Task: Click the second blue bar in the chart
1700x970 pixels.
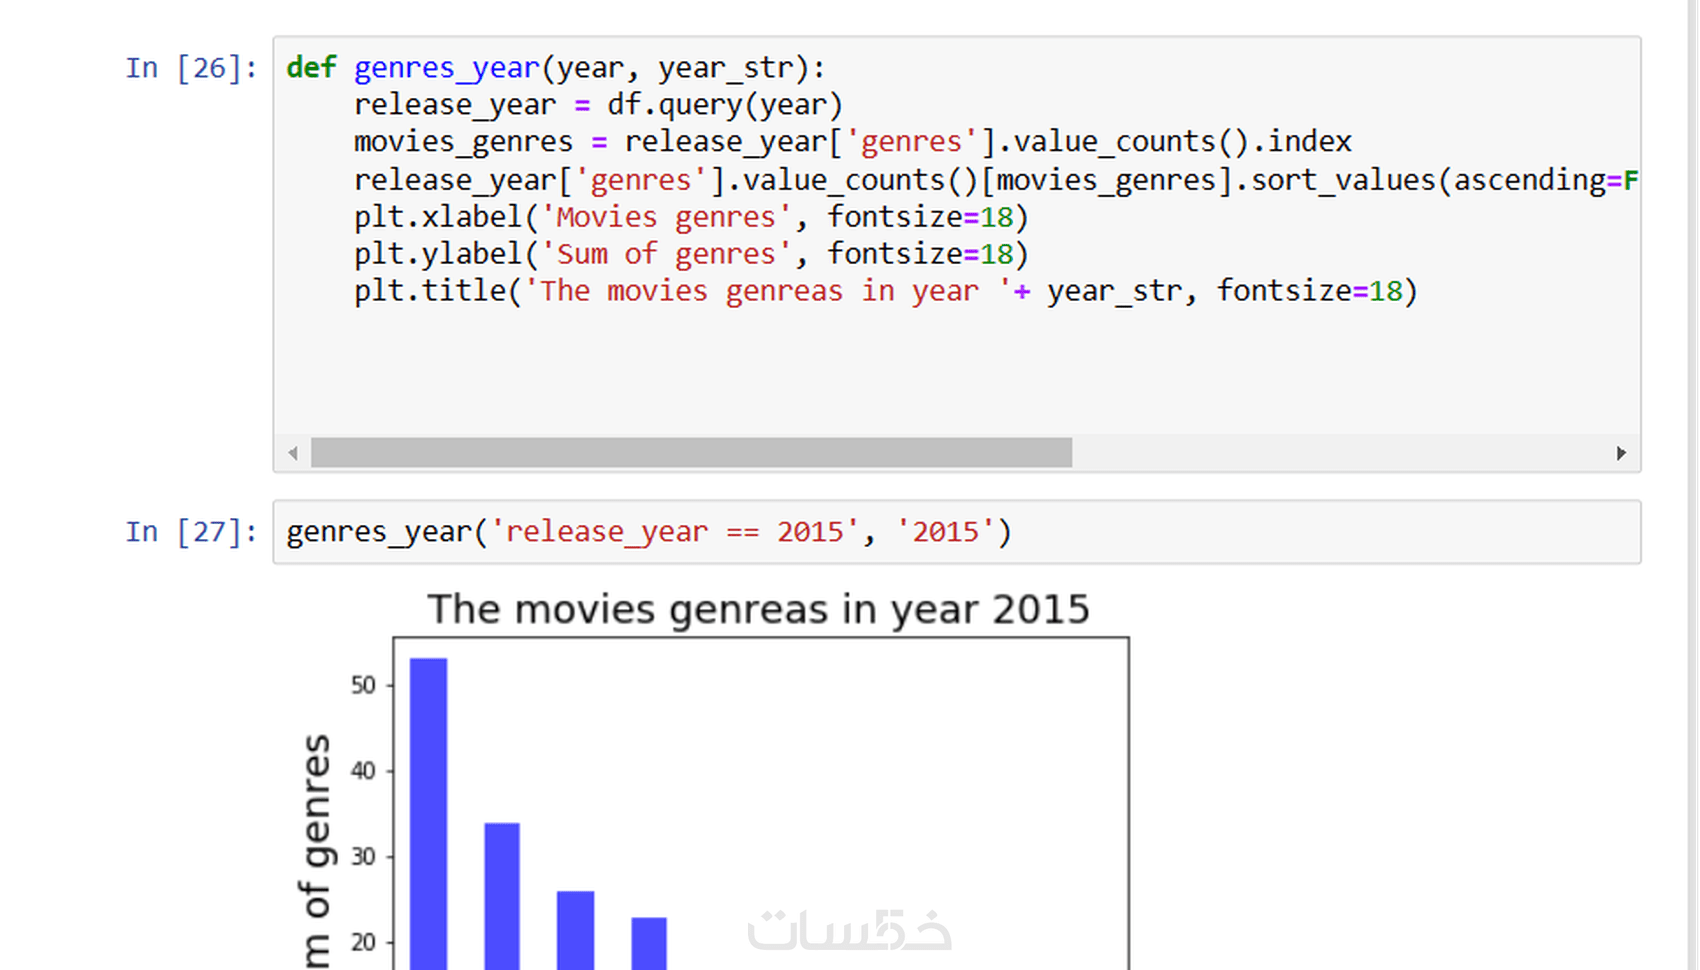Action: [502, 896]
